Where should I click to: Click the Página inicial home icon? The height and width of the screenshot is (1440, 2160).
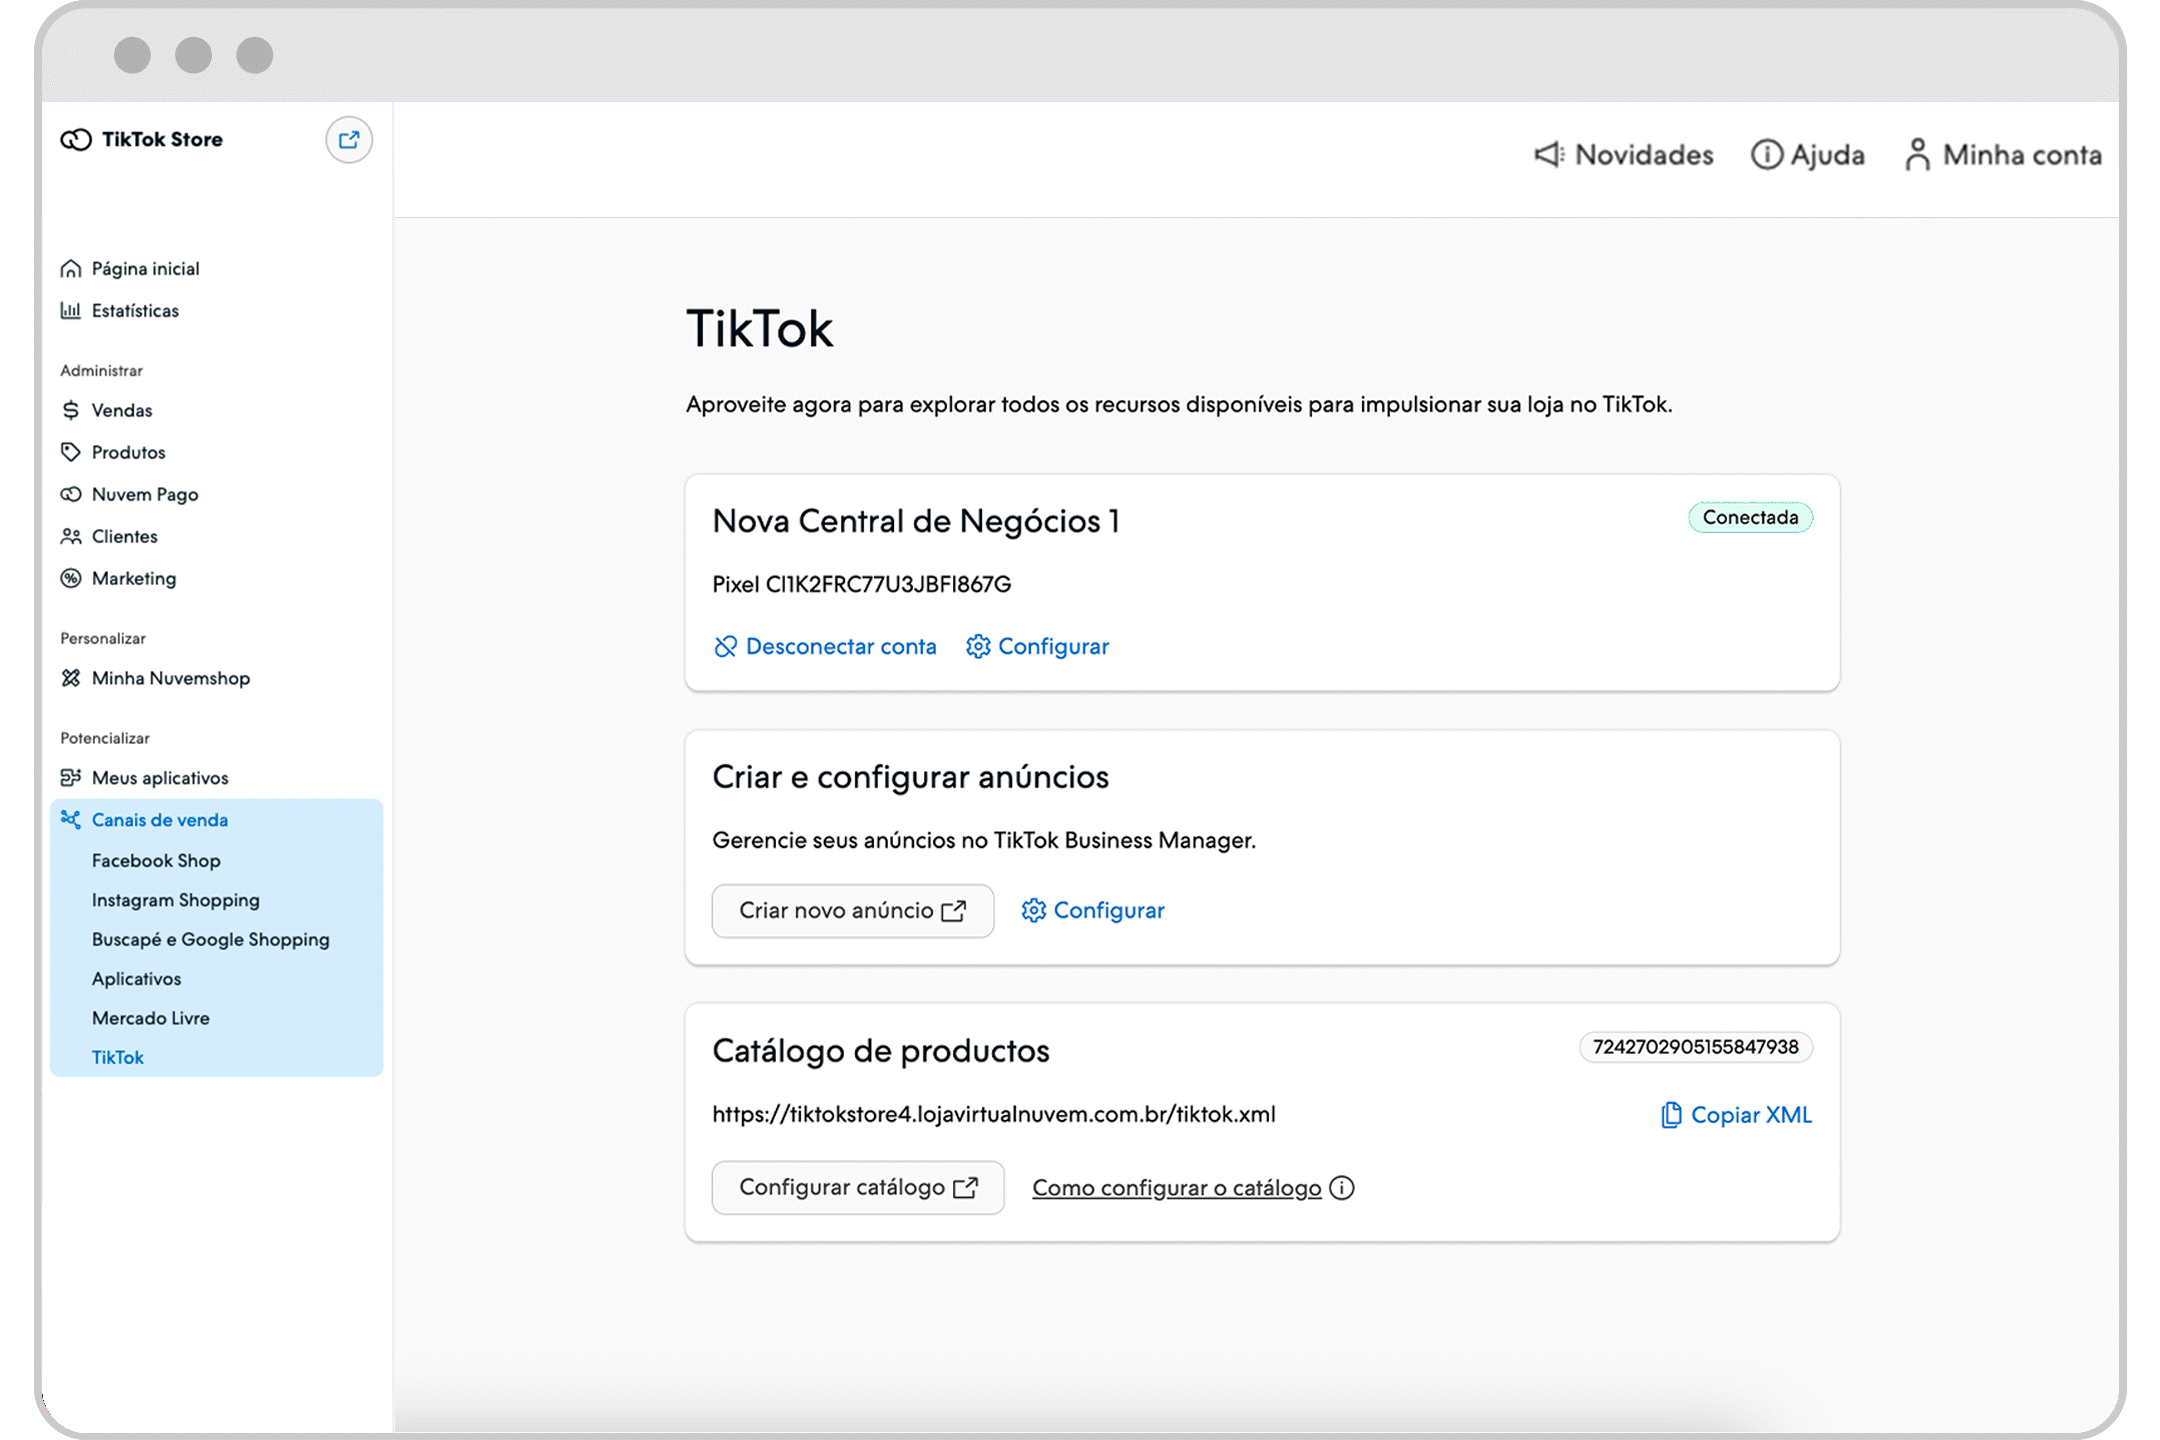pyautogui.click(x=71, y=269)
